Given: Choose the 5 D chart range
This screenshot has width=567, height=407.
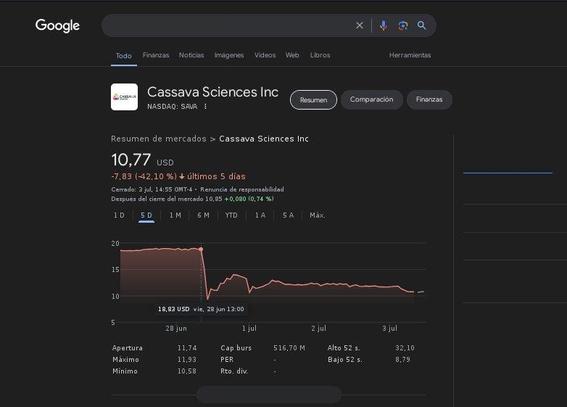Looking at the screenshot, I should [x=146, y=215].
